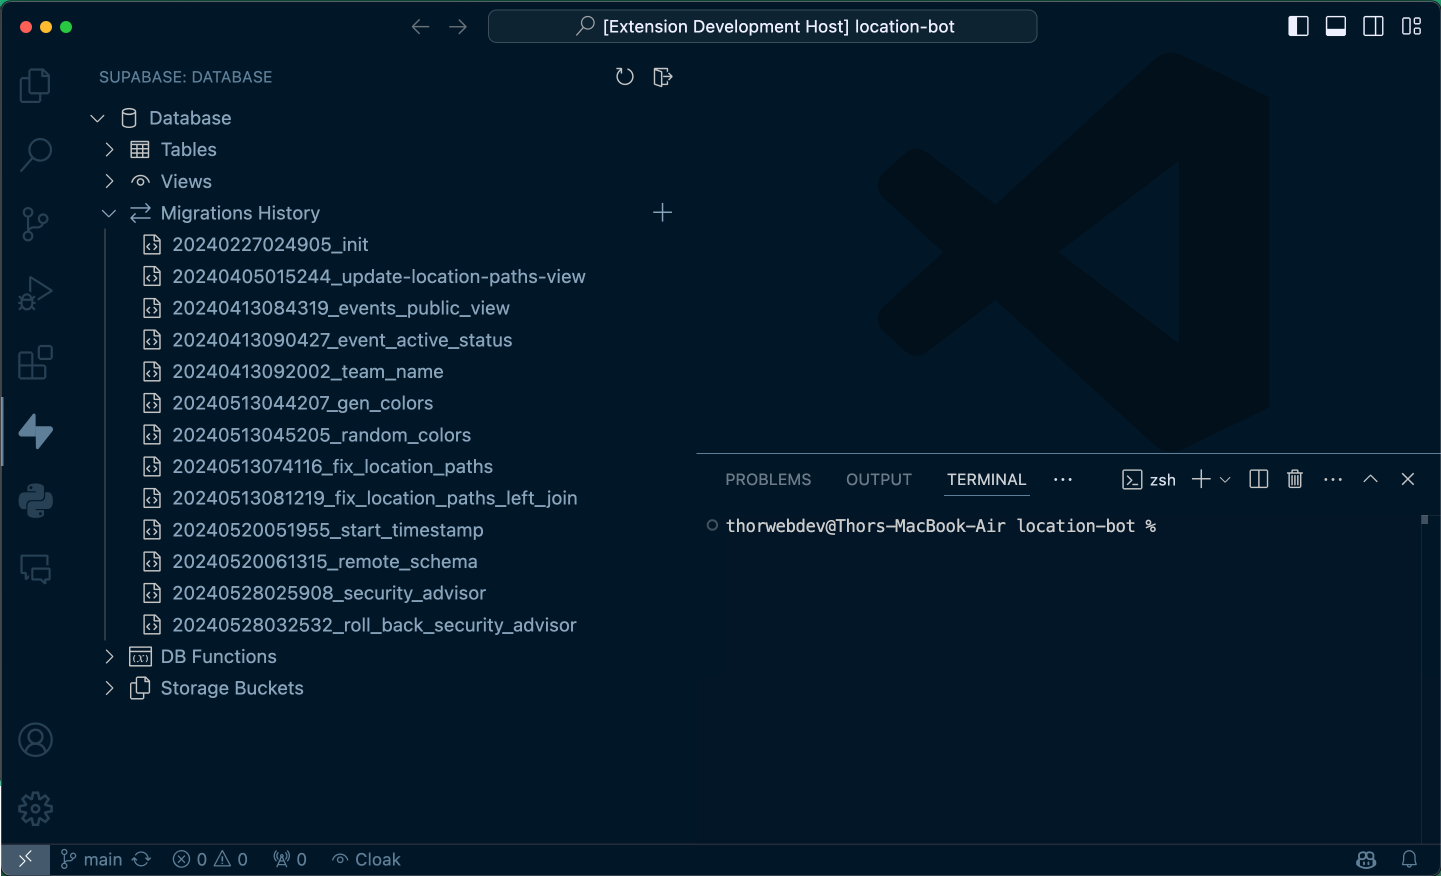Open migration 20240227024905_init
The width and height of the screenshot is (1441, 876).
point(270,245)
